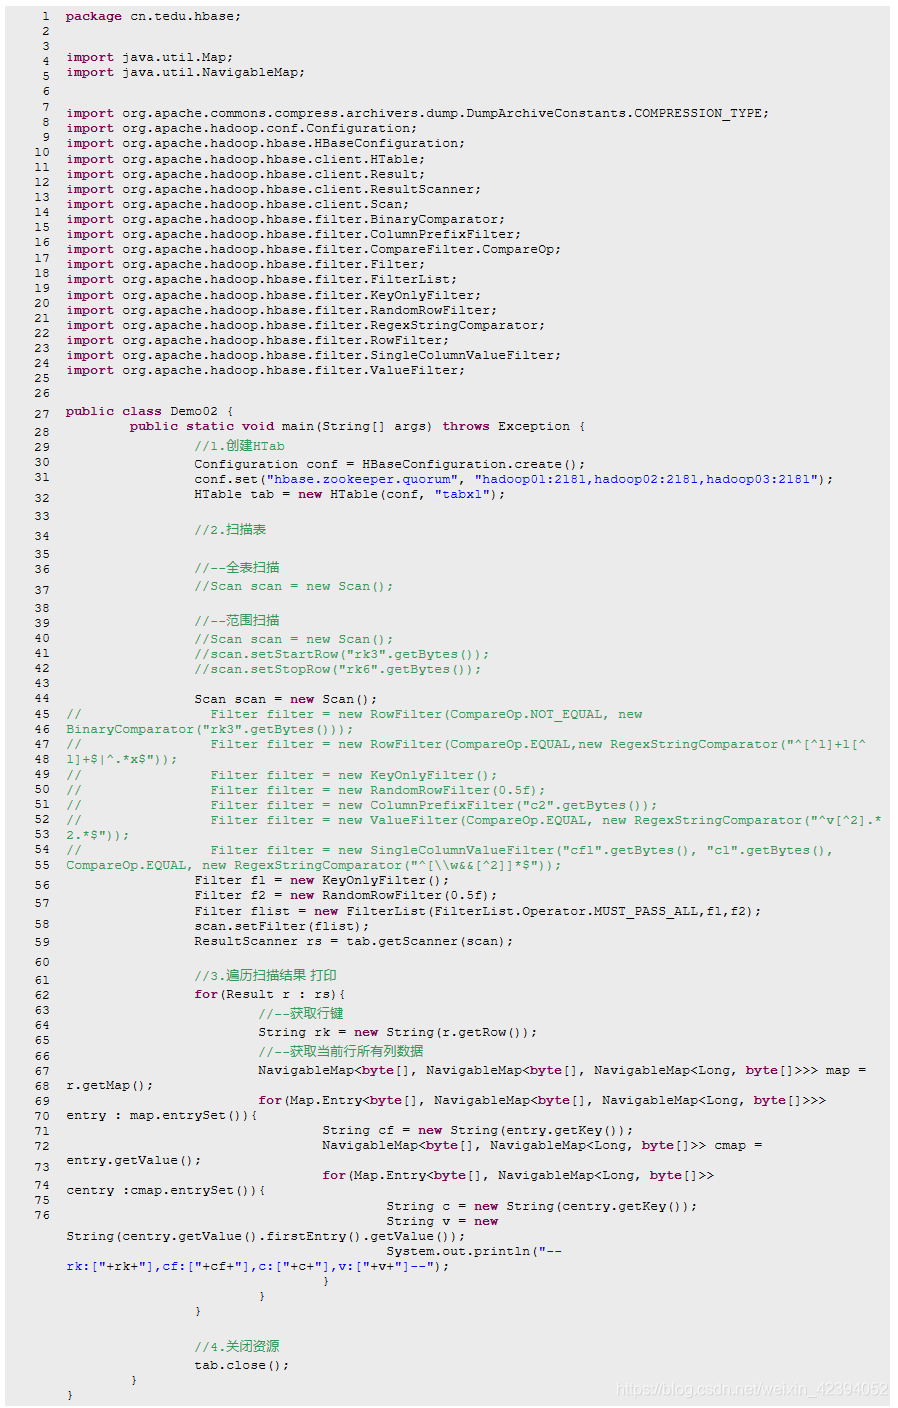Click 'String cf = new String(entry.getKey());' line

478,1130
